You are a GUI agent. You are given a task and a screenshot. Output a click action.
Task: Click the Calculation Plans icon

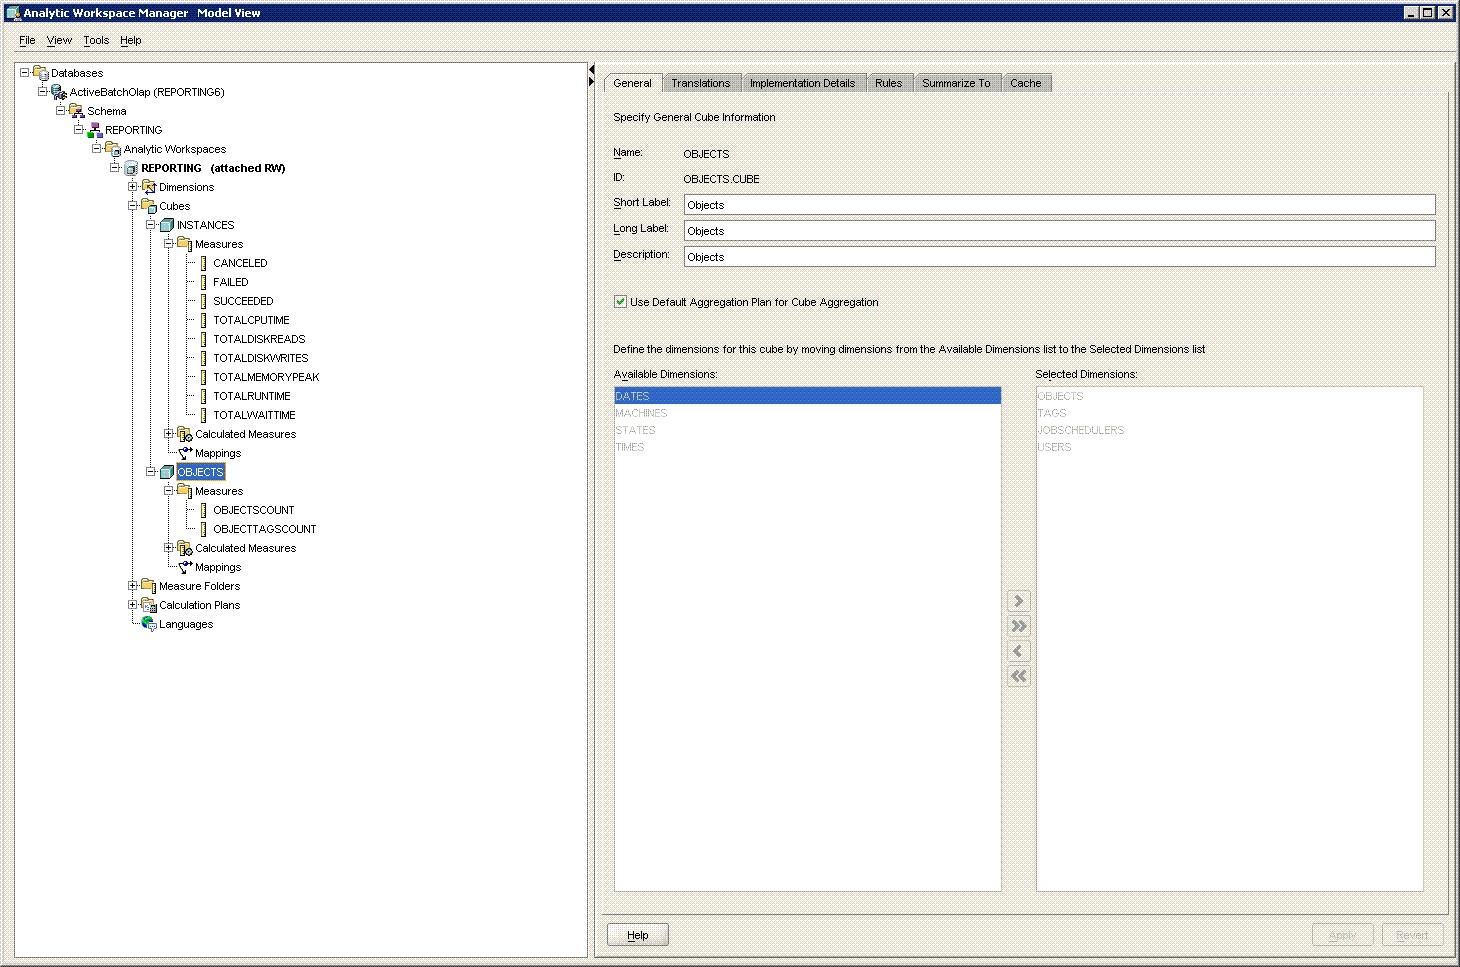tap(149, 605)
